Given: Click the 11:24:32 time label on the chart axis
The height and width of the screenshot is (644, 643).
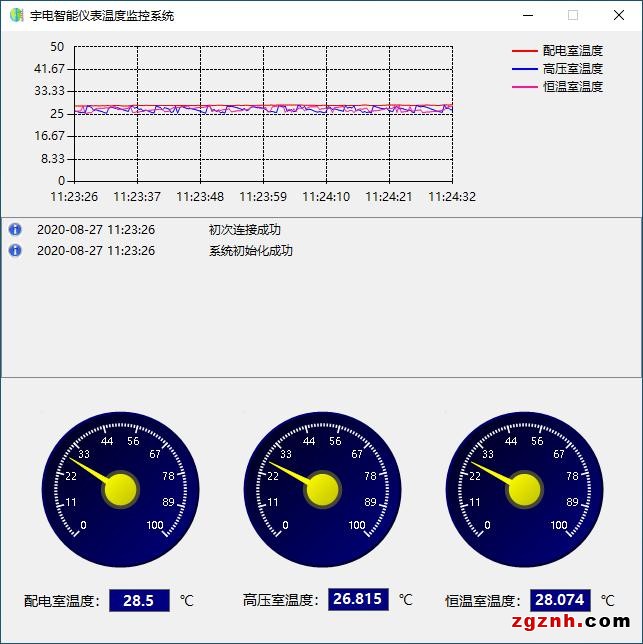Looking at the screenshot, I should (x=452, y=197).
